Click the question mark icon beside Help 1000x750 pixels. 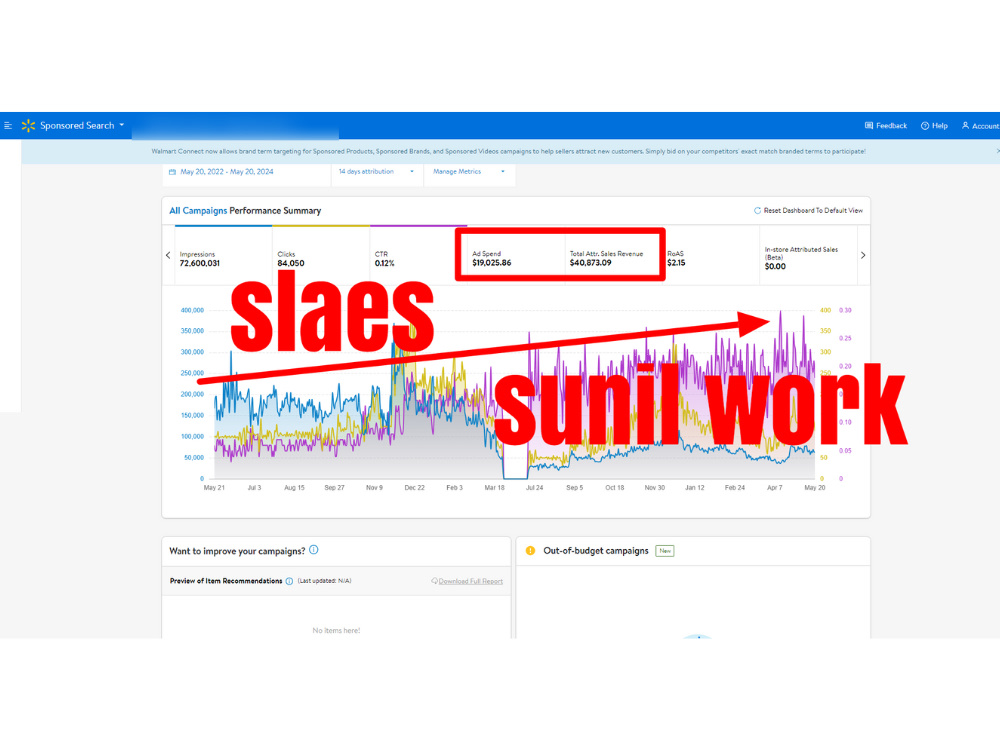[x=925, y=126]
